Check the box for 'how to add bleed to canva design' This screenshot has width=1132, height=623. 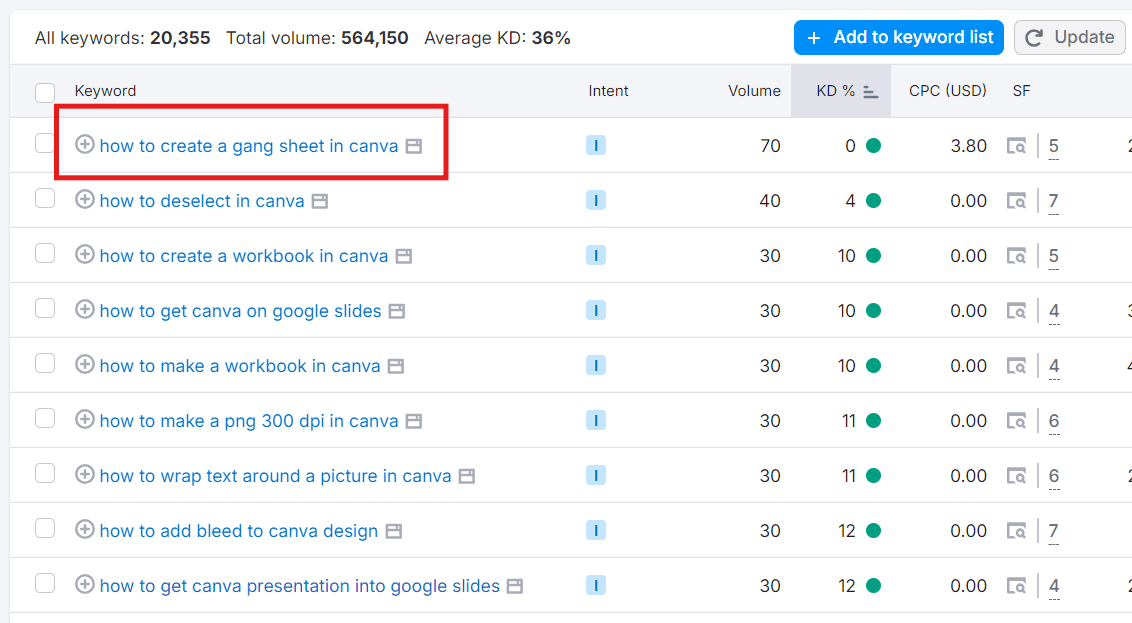point(45,528)
